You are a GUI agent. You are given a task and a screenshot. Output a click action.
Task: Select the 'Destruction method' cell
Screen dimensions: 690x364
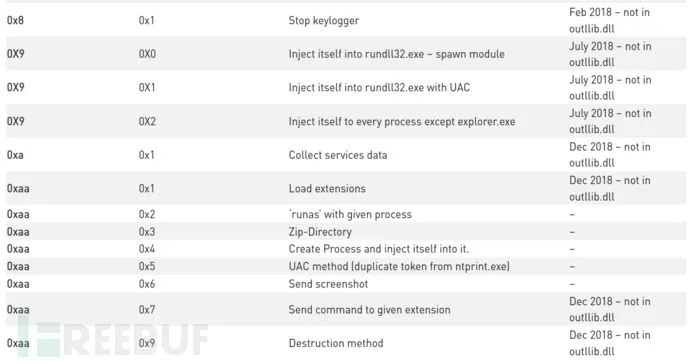coord(336,343)
